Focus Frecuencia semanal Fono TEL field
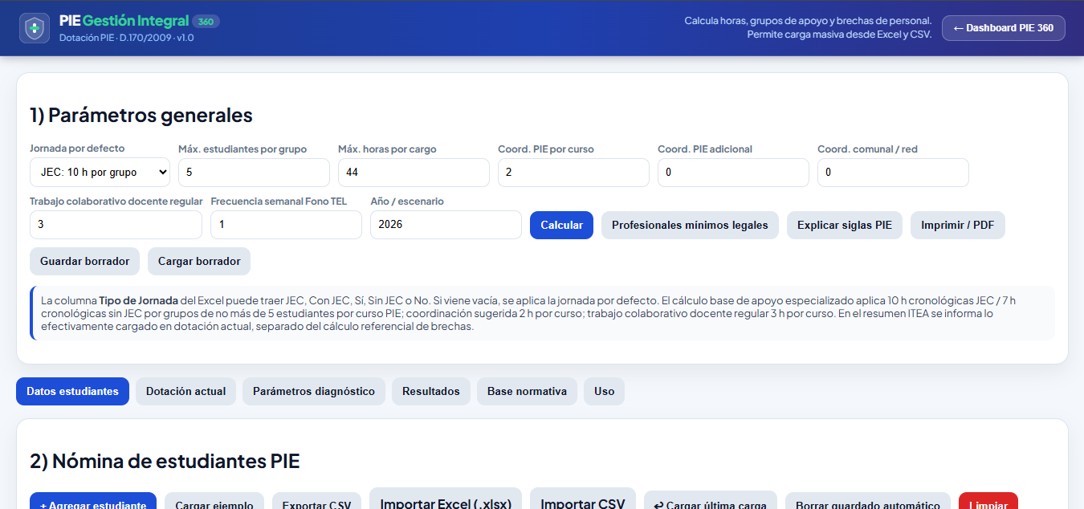Image resolution: width=1084 pixels, height=509 pixels. click(286, 225)
